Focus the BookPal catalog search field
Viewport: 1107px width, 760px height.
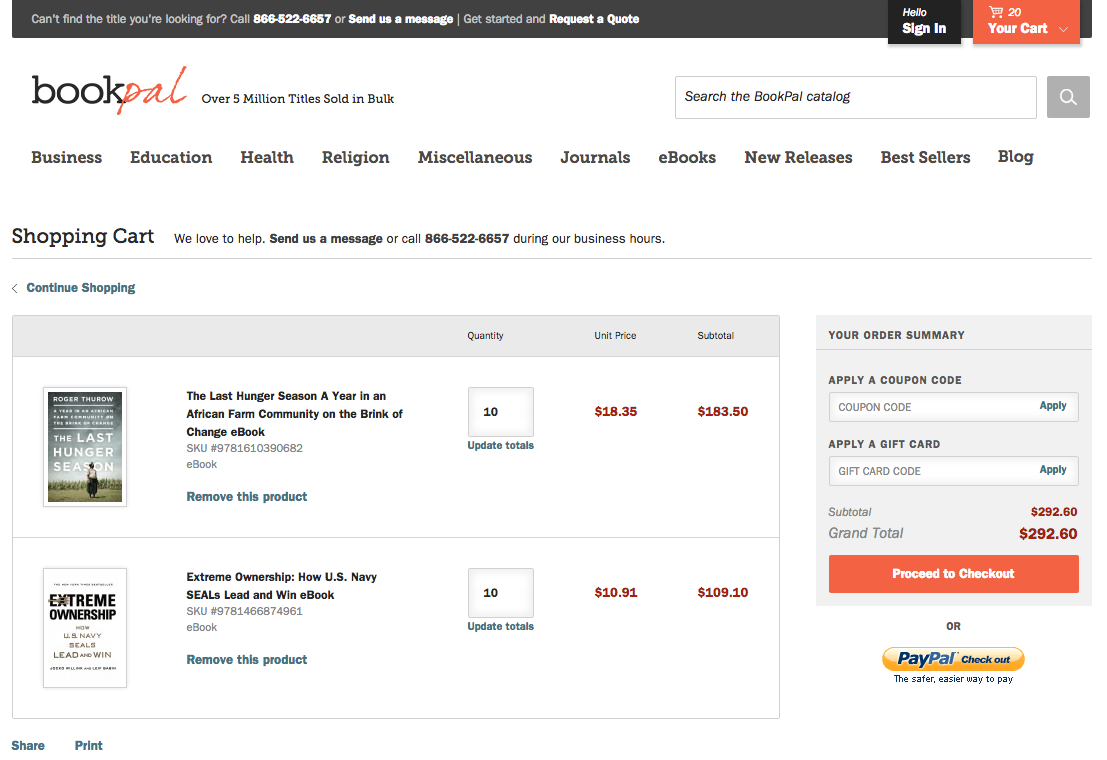(x=856, y=97)
